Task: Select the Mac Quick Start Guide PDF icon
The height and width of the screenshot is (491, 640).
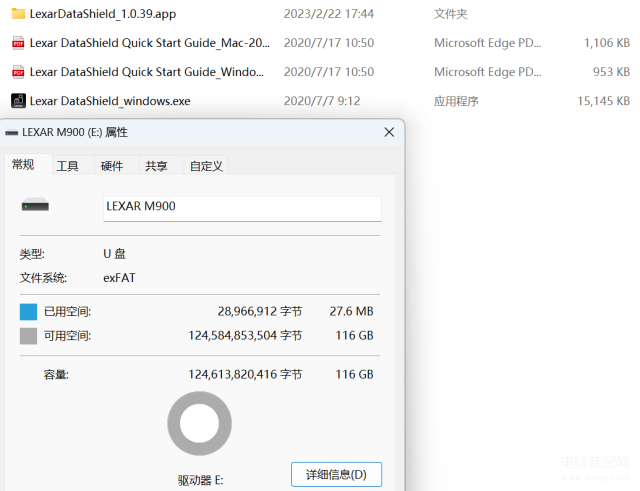Action: point(18,43)
